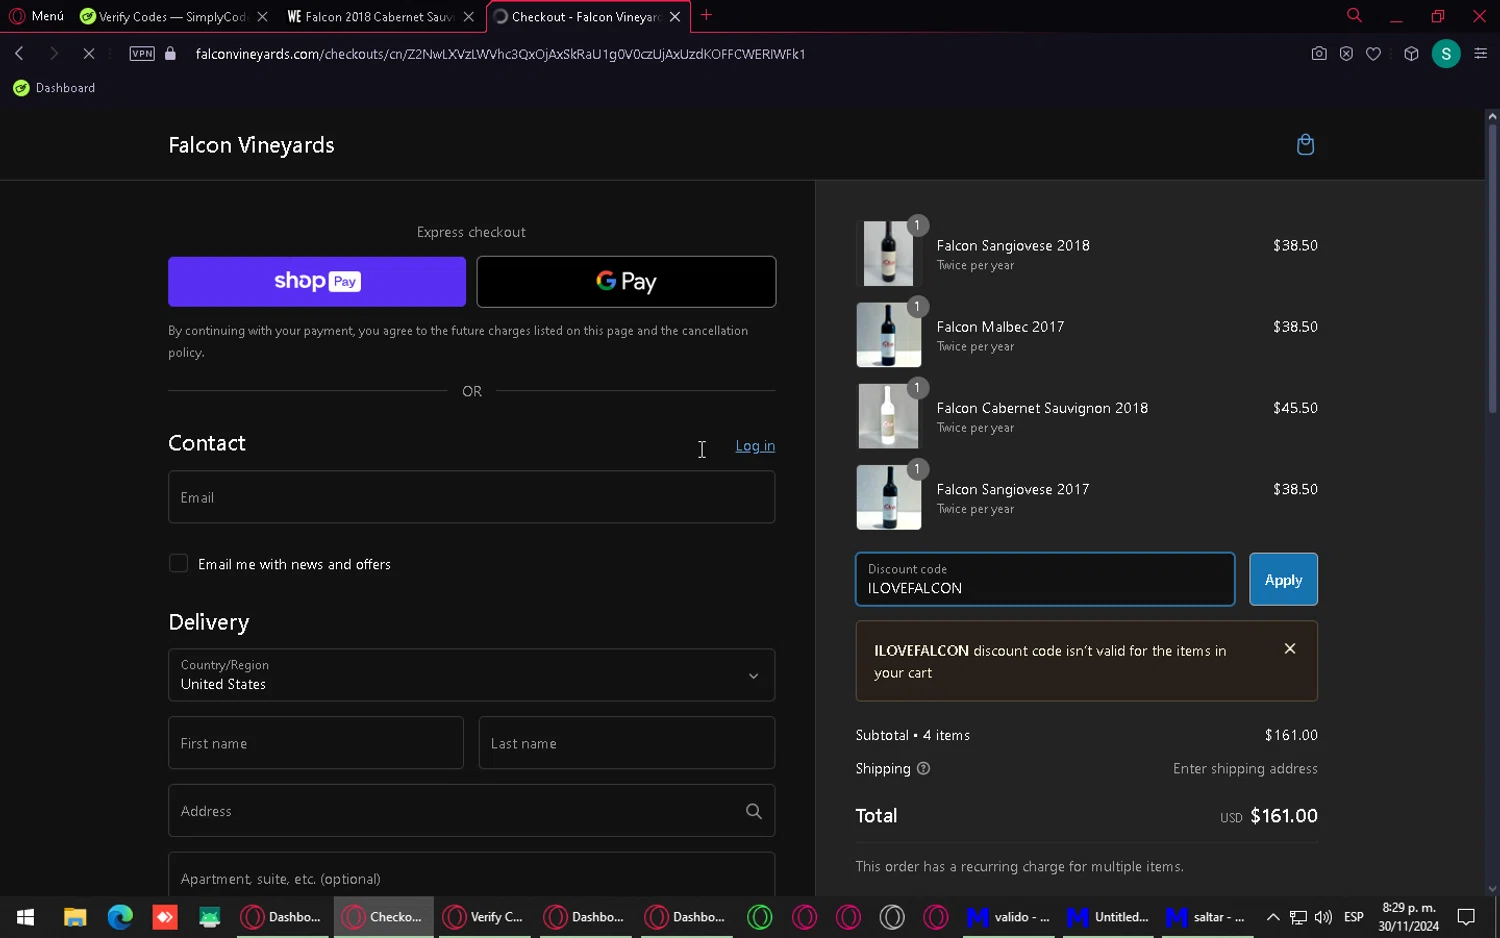Switch to the Untitled taskbar window
The width and height of the screenshot is (1500, 938).
pos(1109,917)
